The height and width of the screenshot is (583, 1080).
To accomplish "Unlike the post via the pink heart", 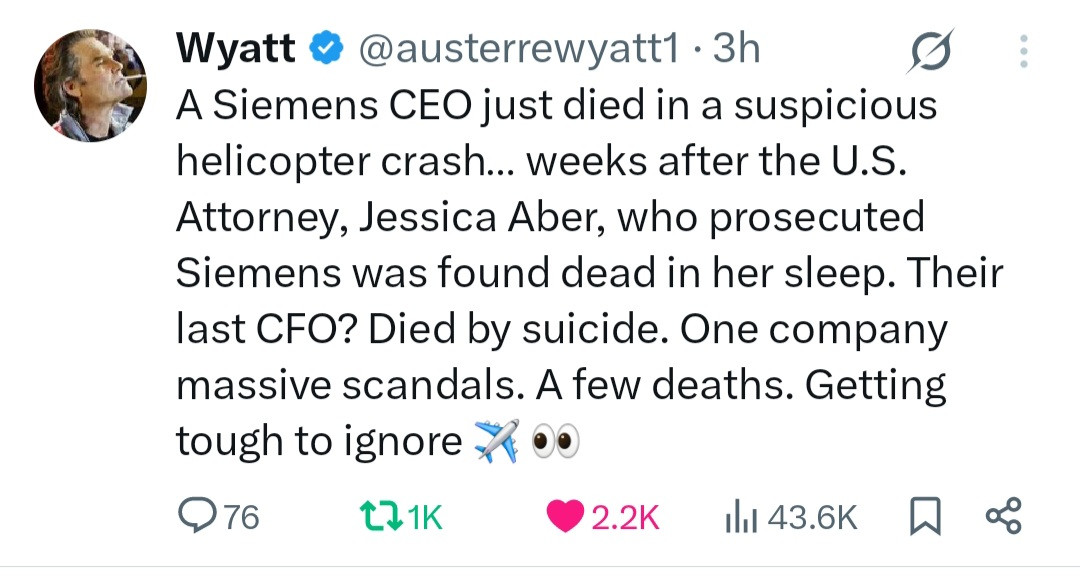I will tap(565, 516).
